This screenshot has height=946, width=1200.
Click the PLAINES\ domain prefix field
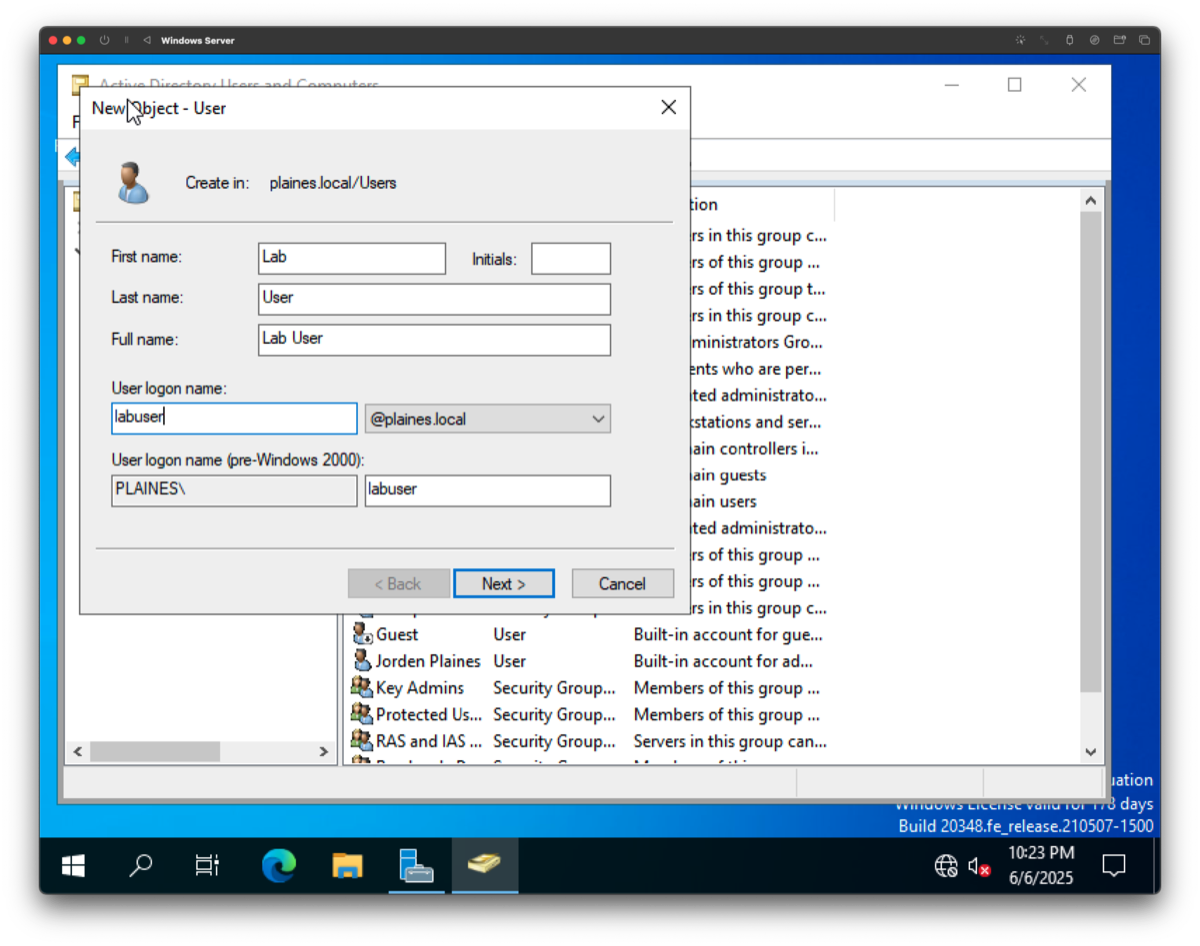[234, 490]
